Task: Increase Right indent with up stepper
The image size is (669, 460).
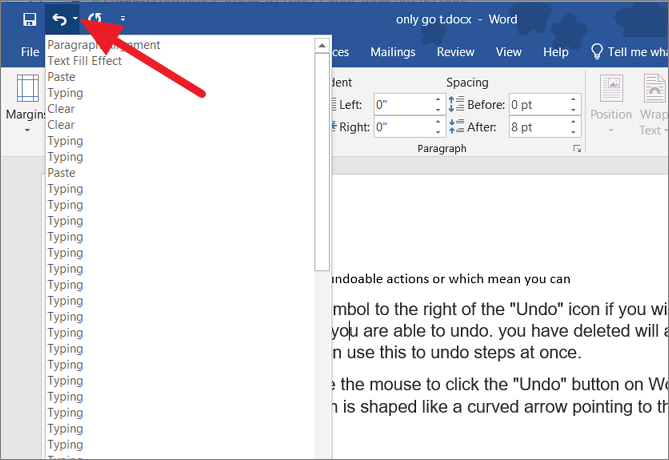Action: [438, 122]
